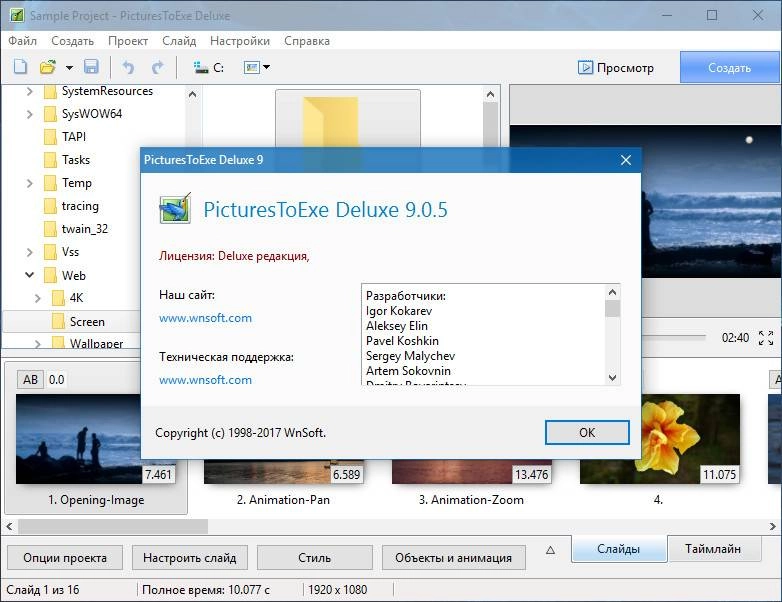
Task: Open the Создать menu
Action: click(x=72, y=41)
